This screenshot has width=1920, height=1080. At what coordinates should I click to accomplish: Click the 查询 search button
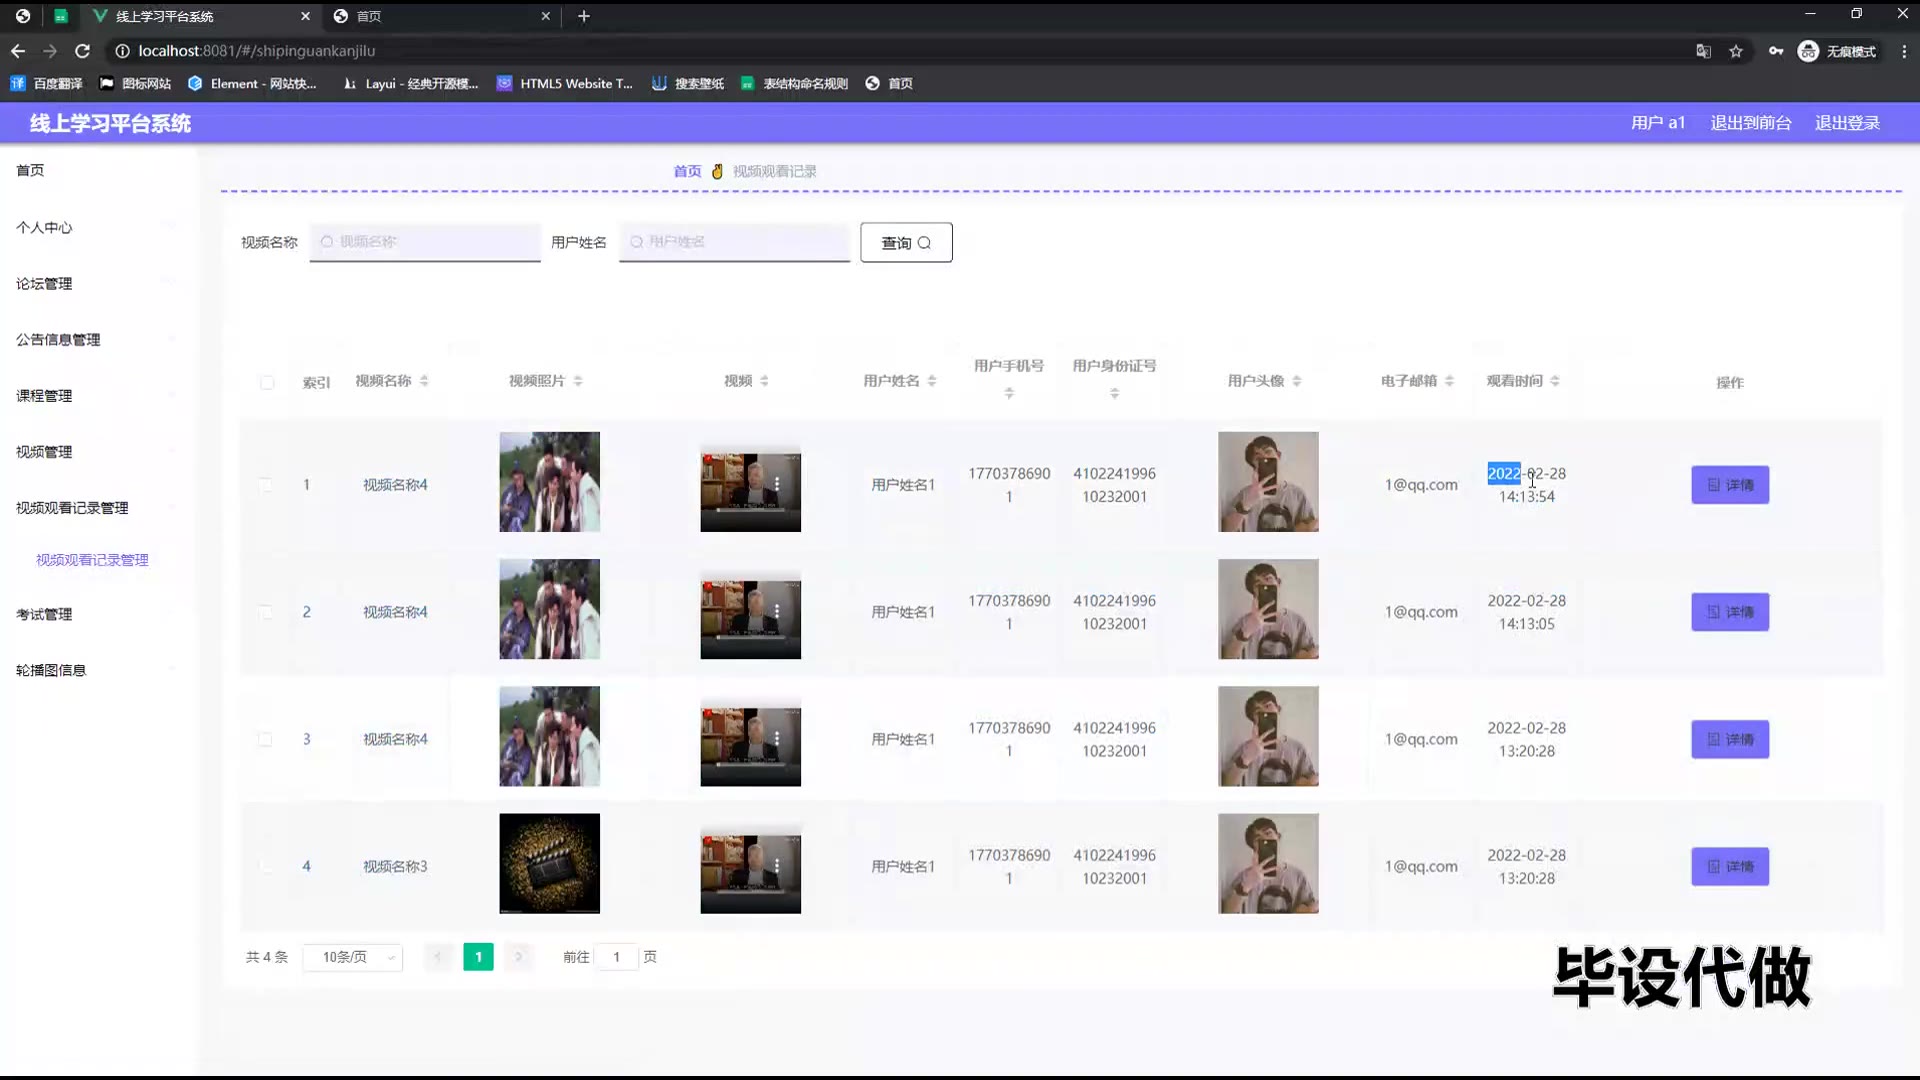coord(906,243)
